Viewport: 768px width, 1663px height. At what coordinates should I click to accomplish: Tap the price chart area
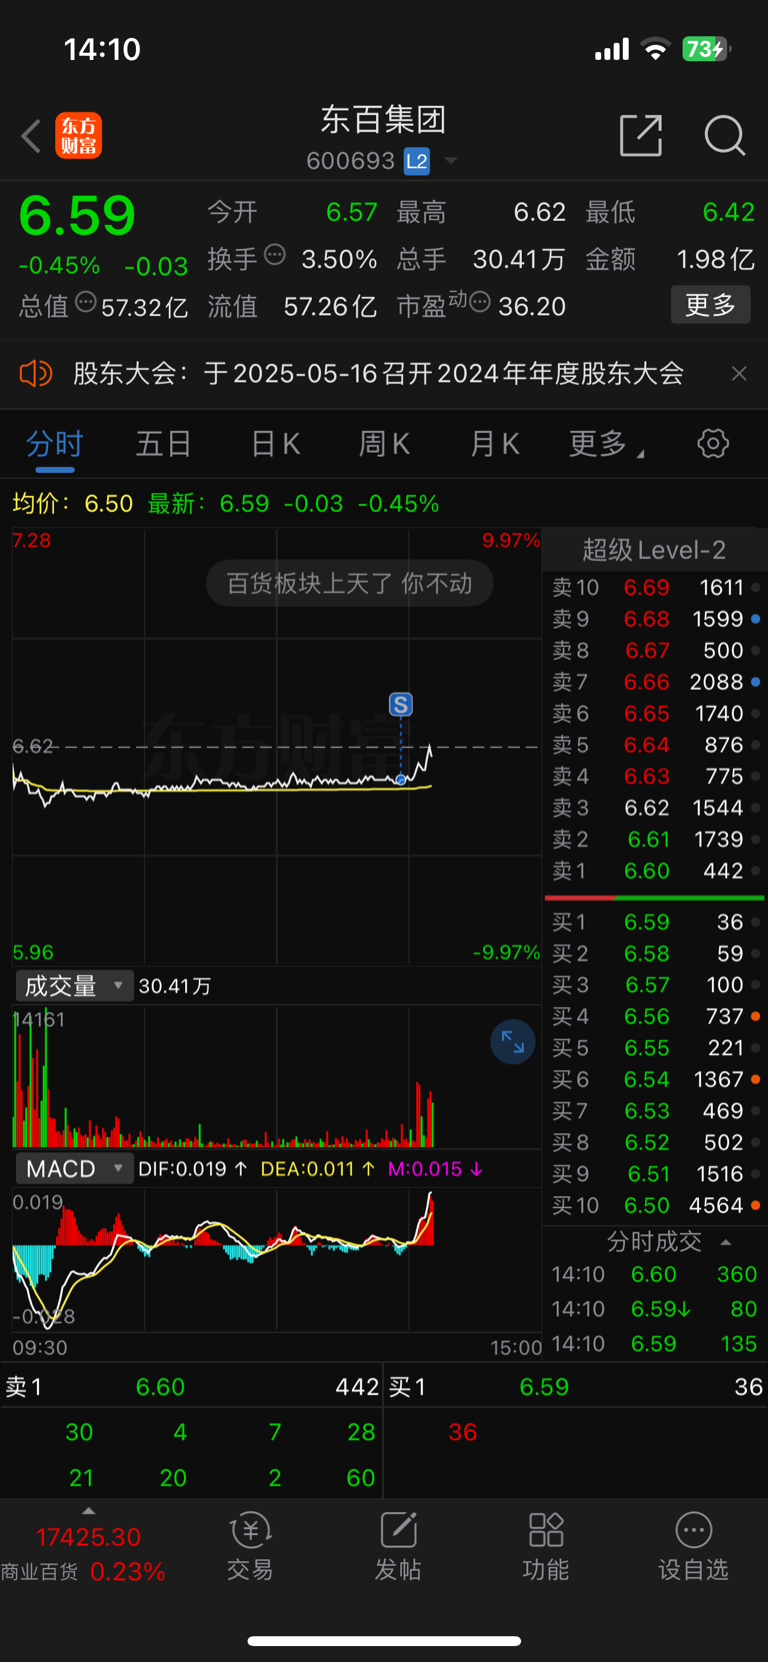tap(276, 747)
